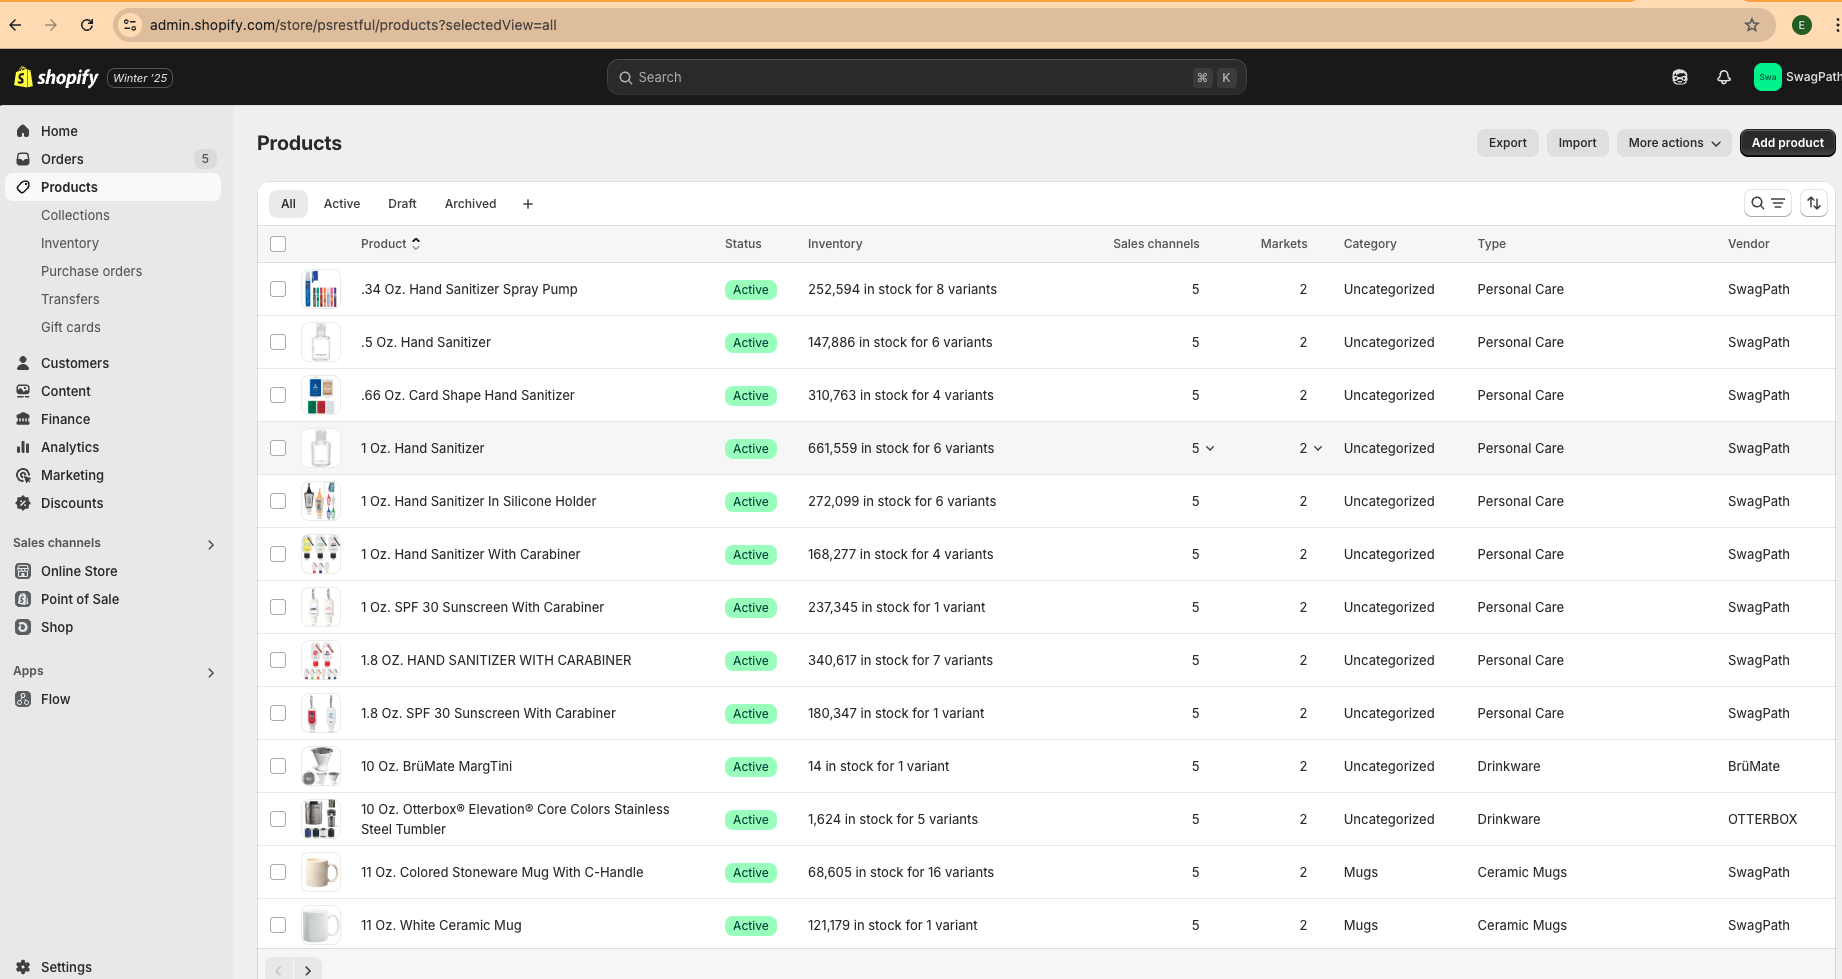Click the Marketing target icon

[x=23, y=475]
